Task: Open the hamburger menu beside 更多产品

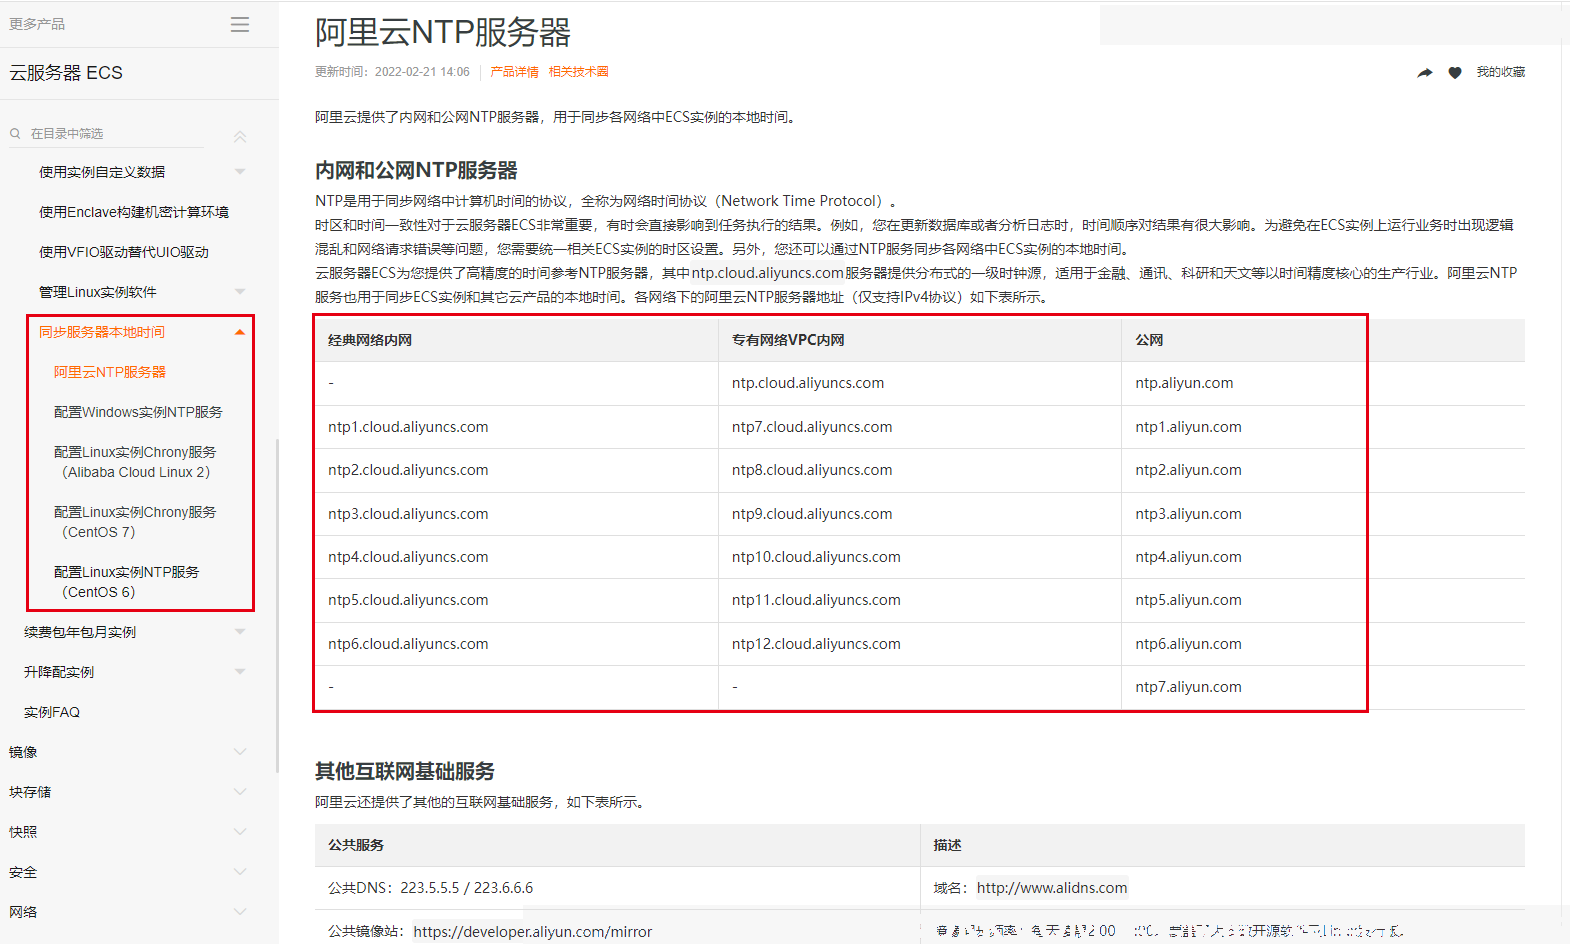Action: [240, 24]
